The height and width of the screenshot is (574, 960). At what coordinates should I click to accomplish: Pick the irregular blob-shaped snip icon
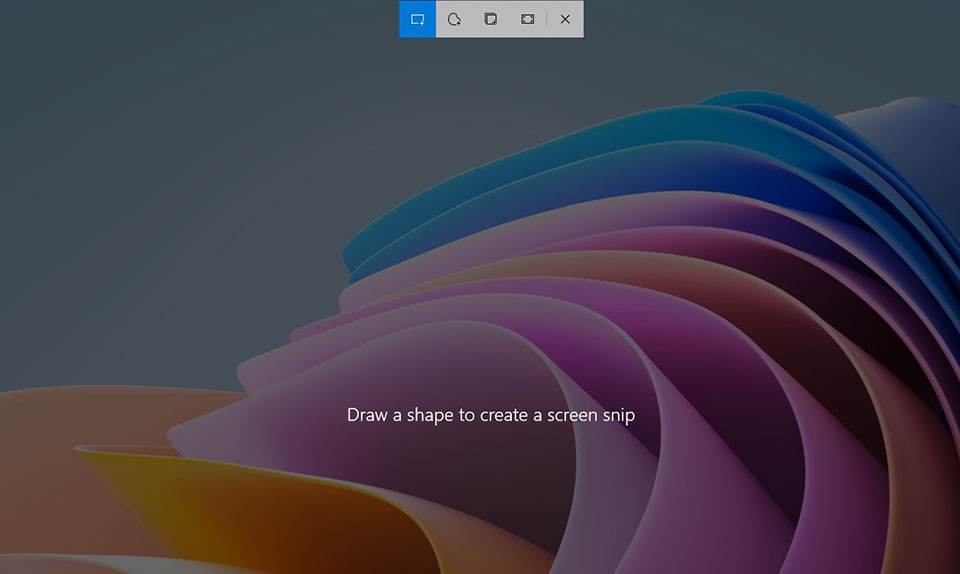[454, 19]
